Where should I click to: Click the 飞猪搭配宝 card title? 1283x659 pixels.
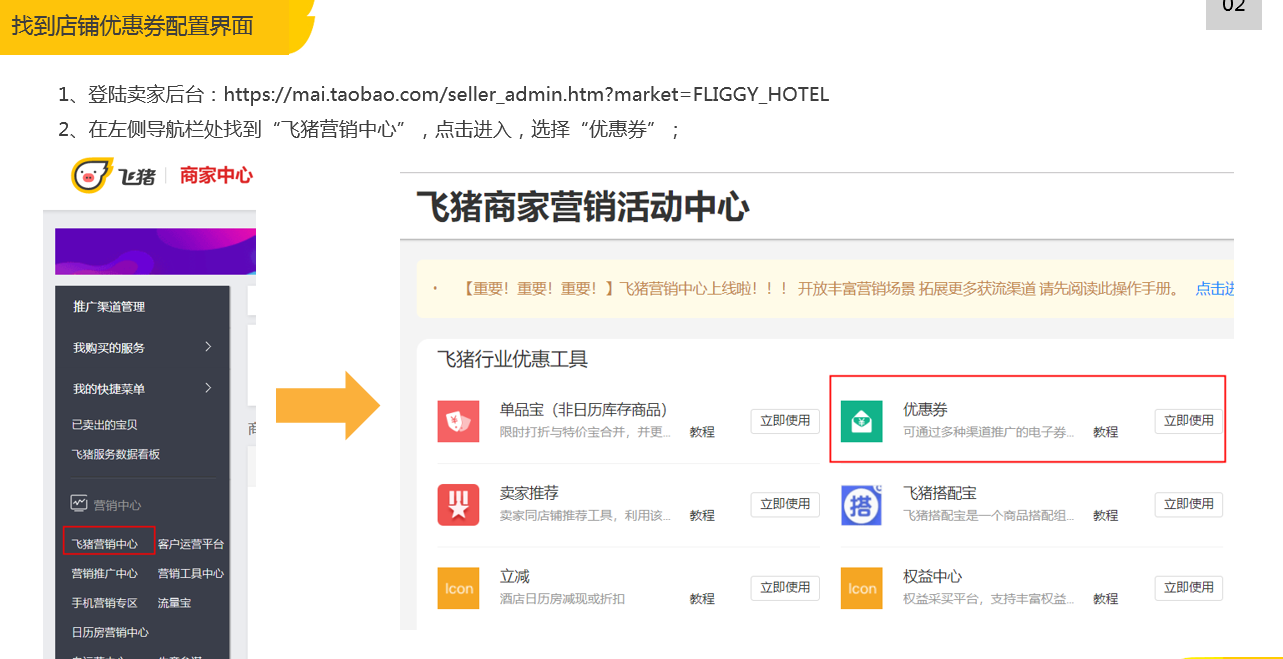[x=940, y=492]
